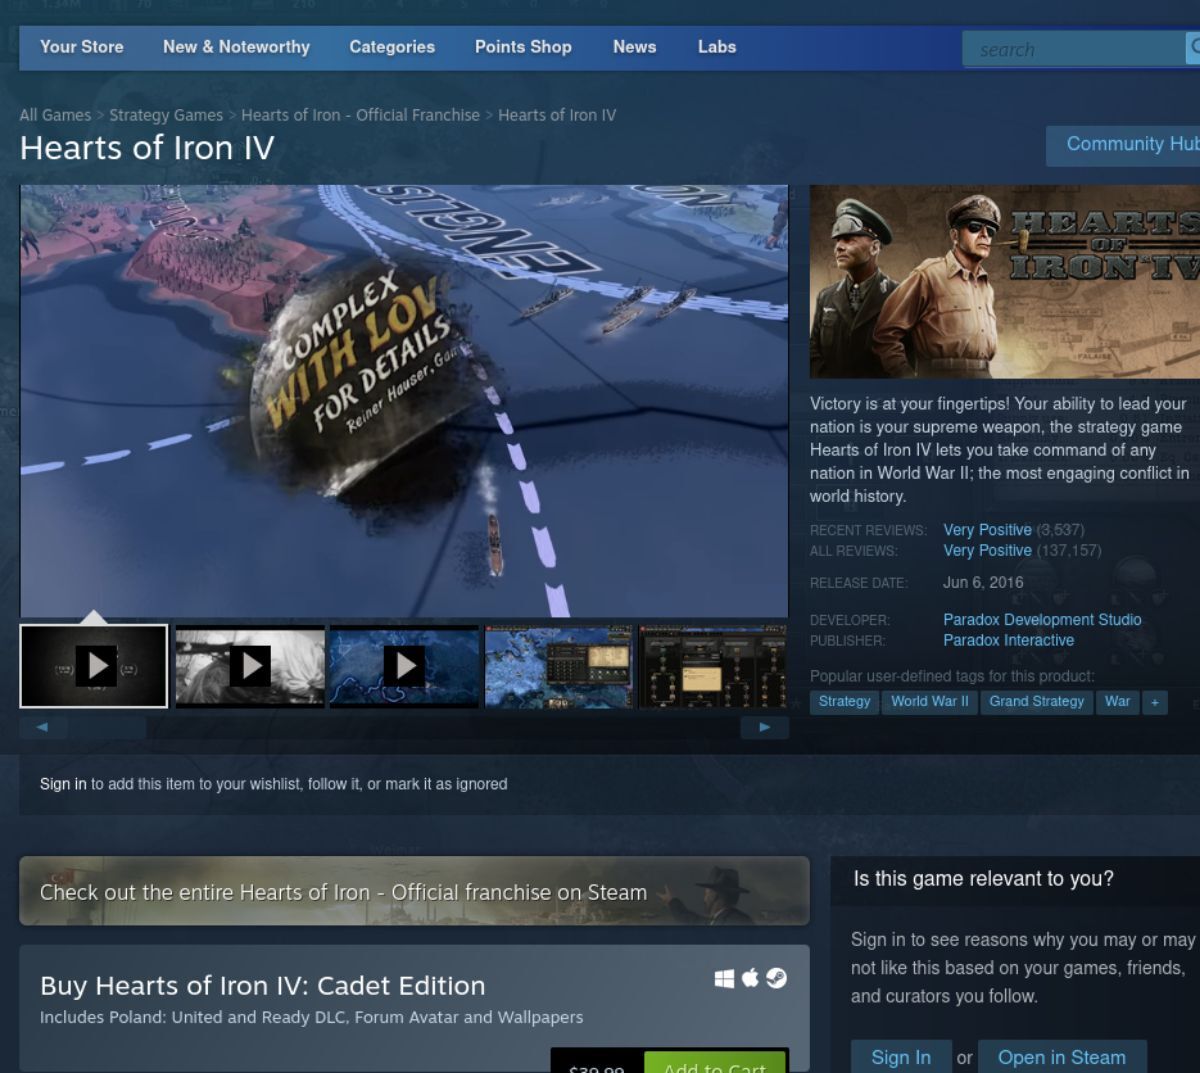Go to Points Shop
The width and height of the screenshot is (1200, 1073).
523,47
